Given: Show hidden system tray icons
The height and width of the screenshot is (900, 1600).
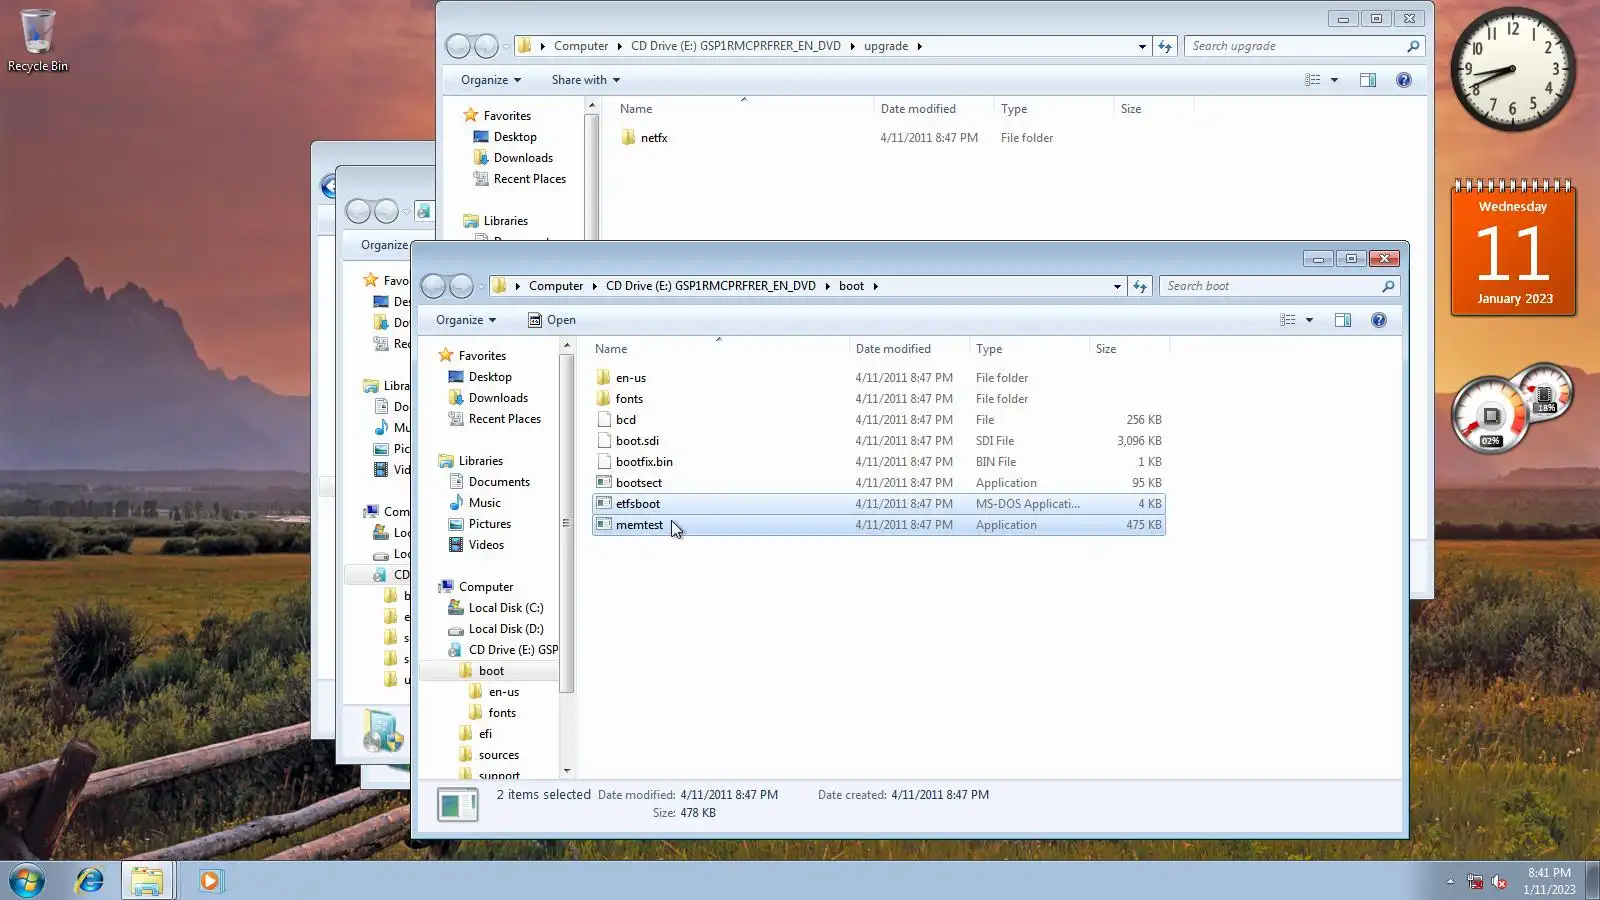Looking at the screenshot, I should pyautogui.click(x=1450, y=881).
